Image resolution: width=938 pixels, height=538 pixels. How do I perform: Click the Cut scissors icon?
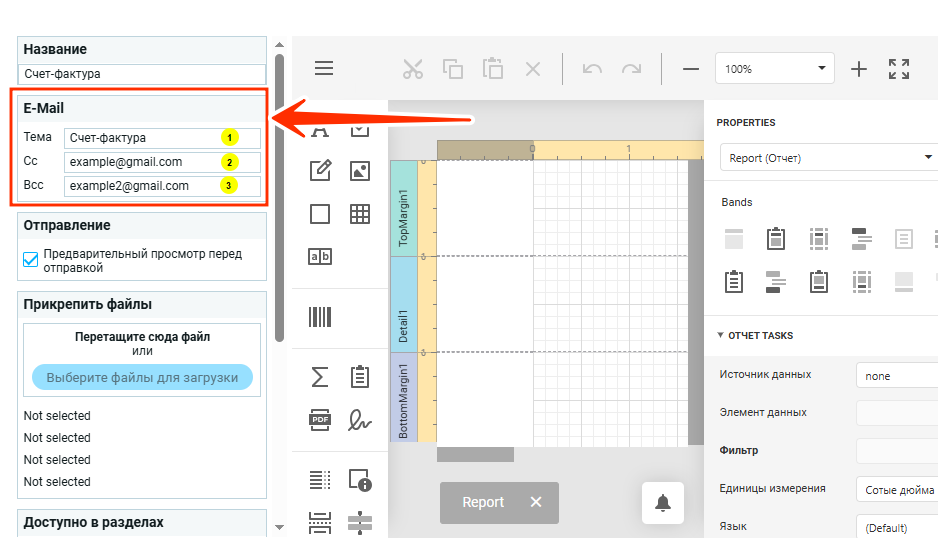[413, 69]
